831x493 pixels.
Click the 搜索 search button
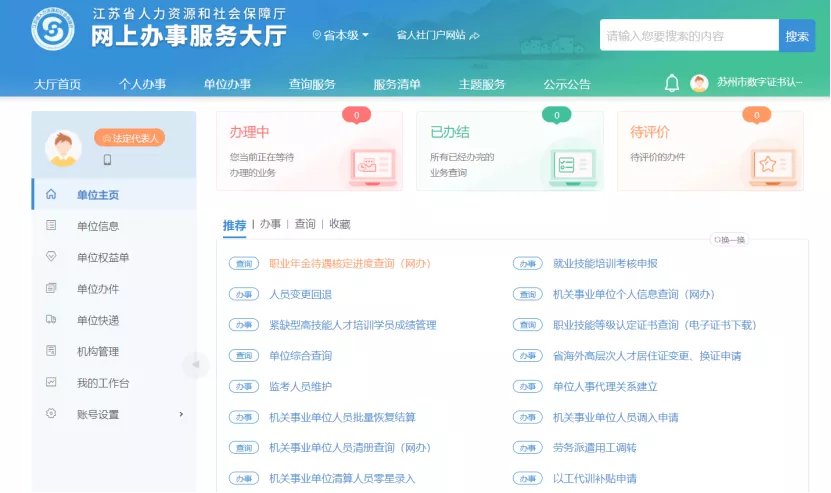797,36
